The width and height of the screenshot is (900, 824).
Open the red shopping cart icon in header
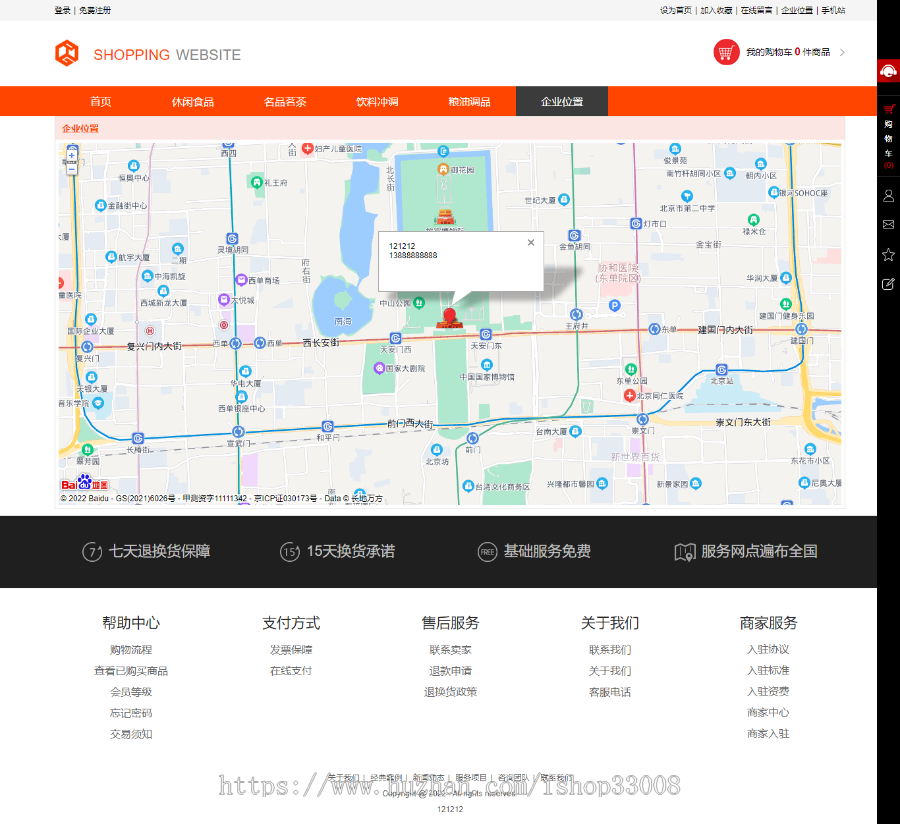pyautogui.click(x=726, y=52)
